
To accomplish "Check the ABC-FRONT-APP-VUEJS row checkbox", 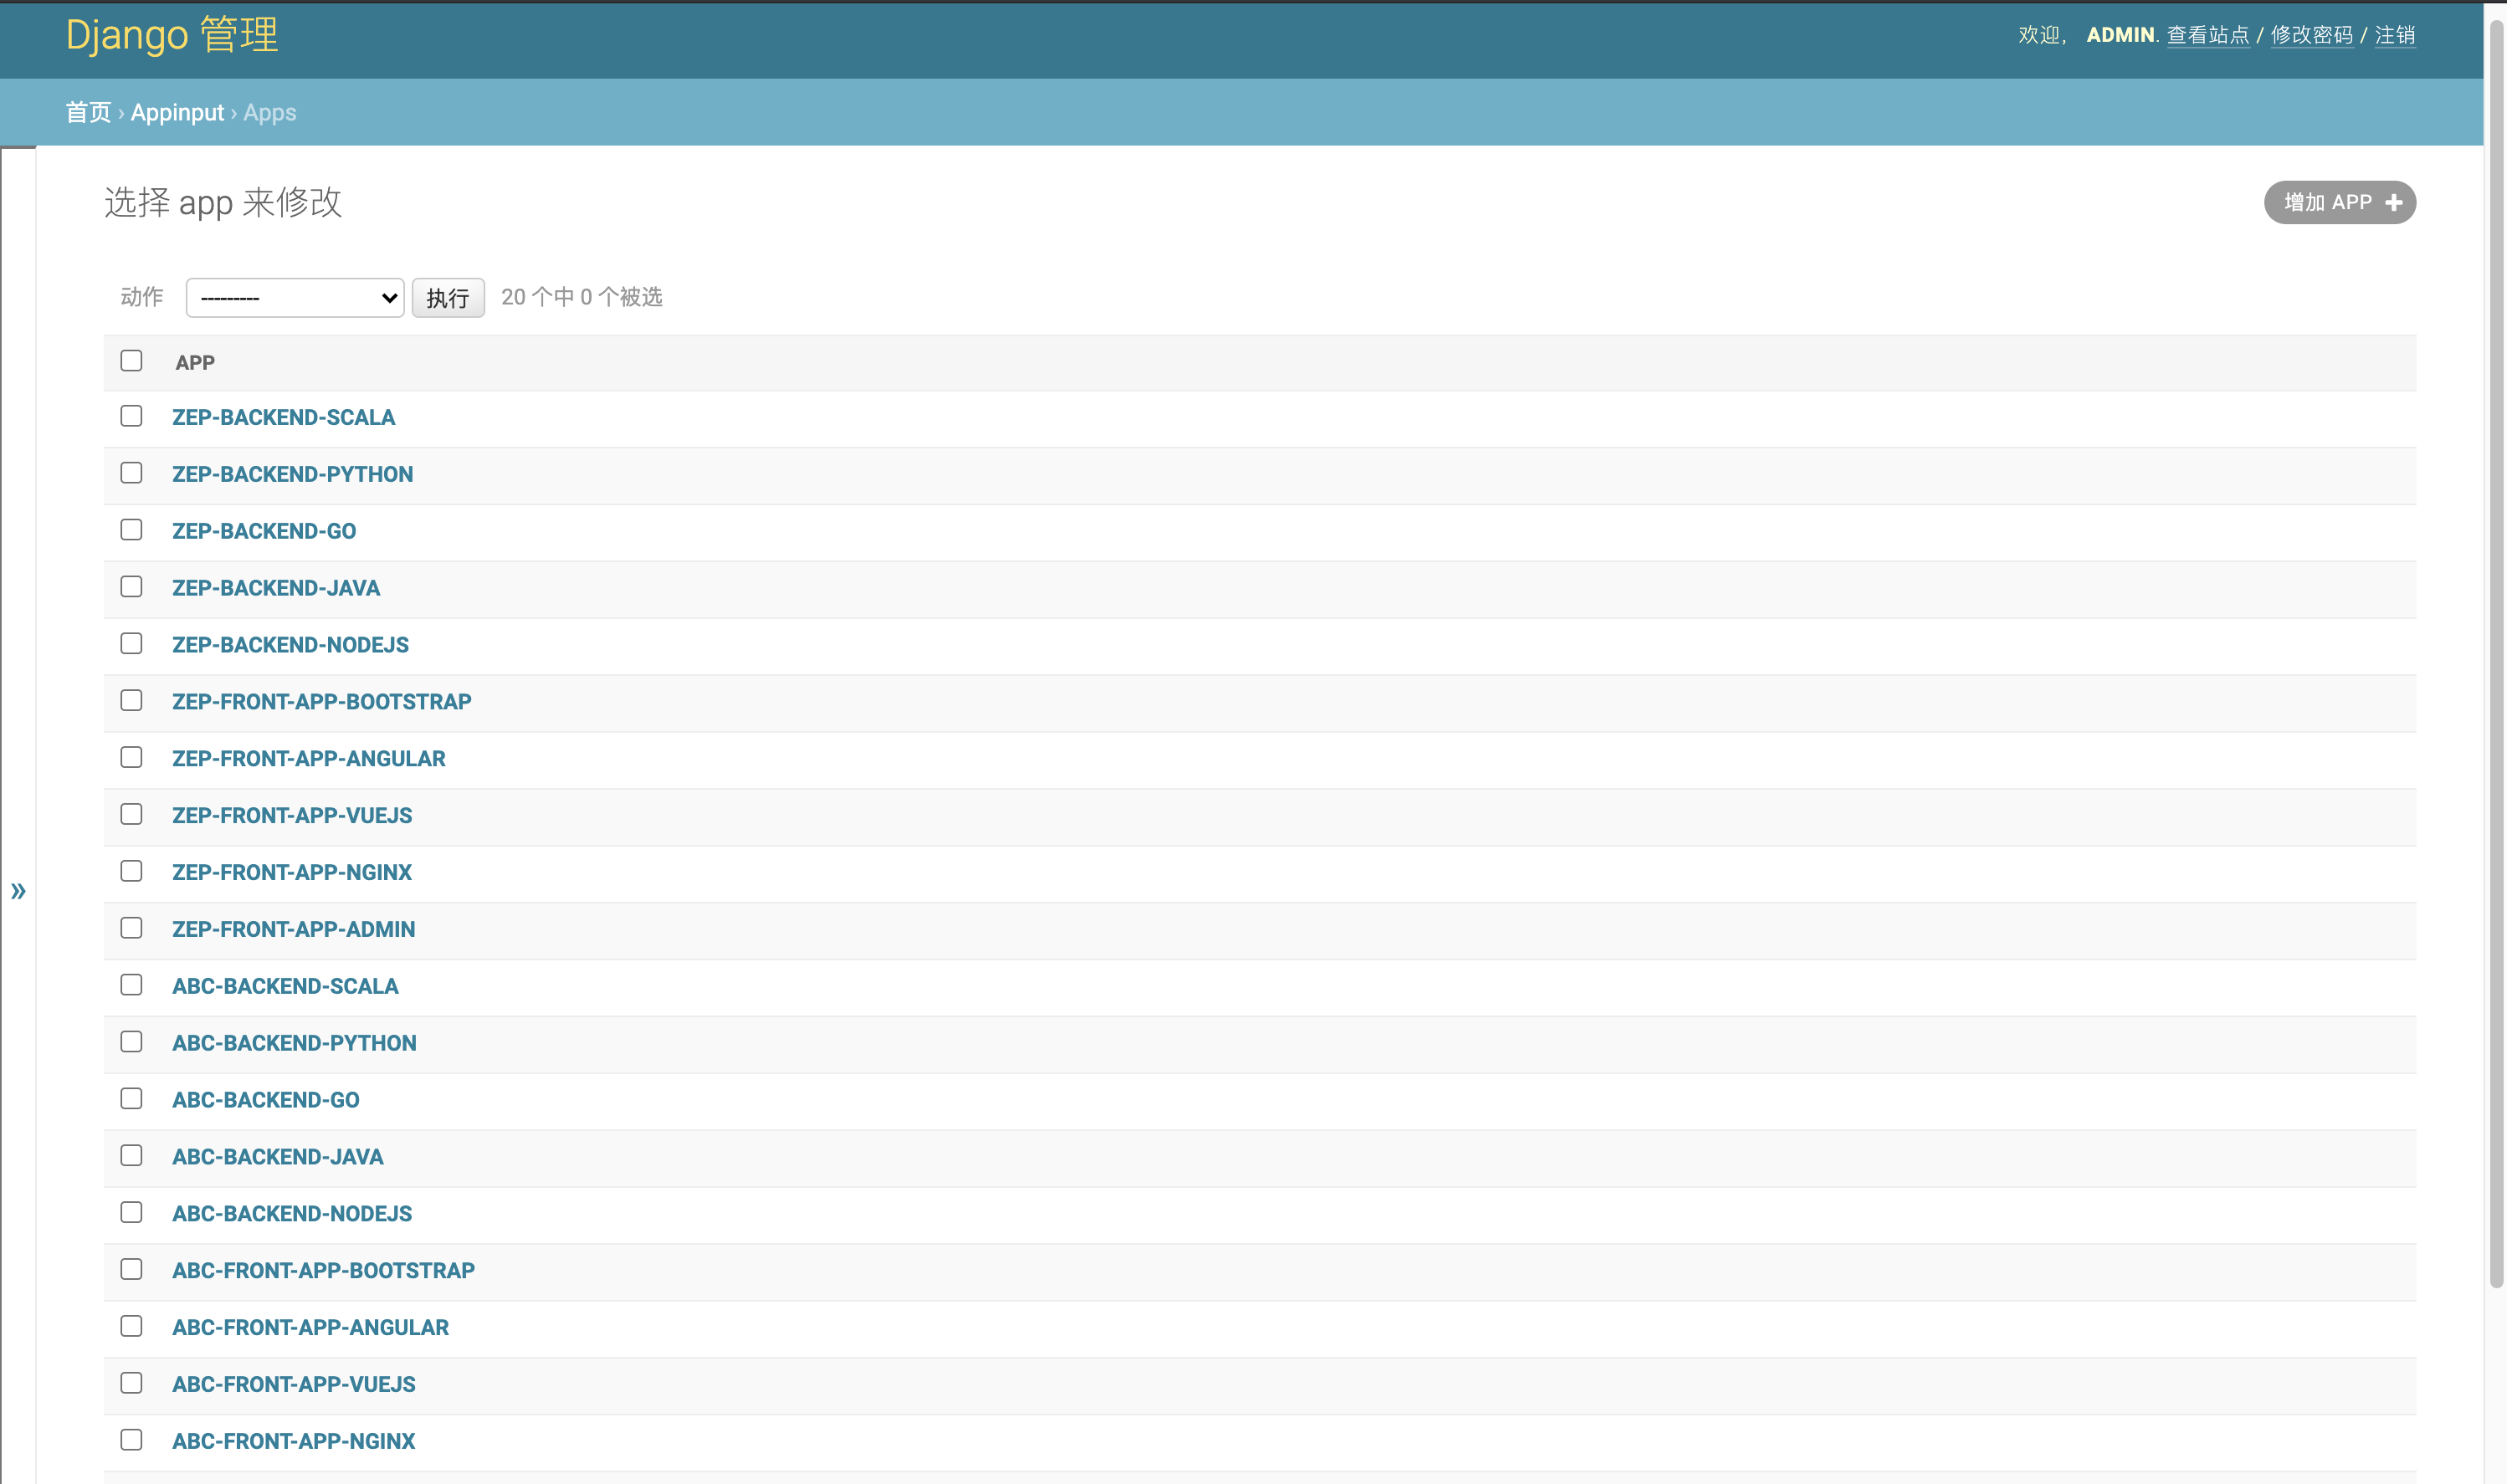I will click(131, 1383).
